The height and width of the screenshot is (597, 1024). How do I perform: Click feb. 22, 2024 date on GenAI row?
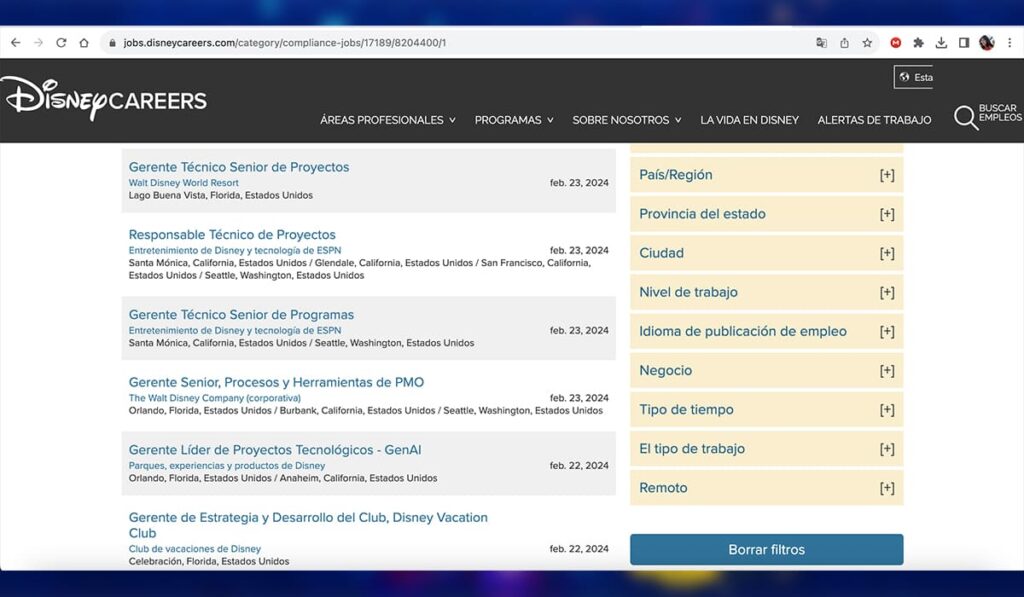click(x=579, y=466)
